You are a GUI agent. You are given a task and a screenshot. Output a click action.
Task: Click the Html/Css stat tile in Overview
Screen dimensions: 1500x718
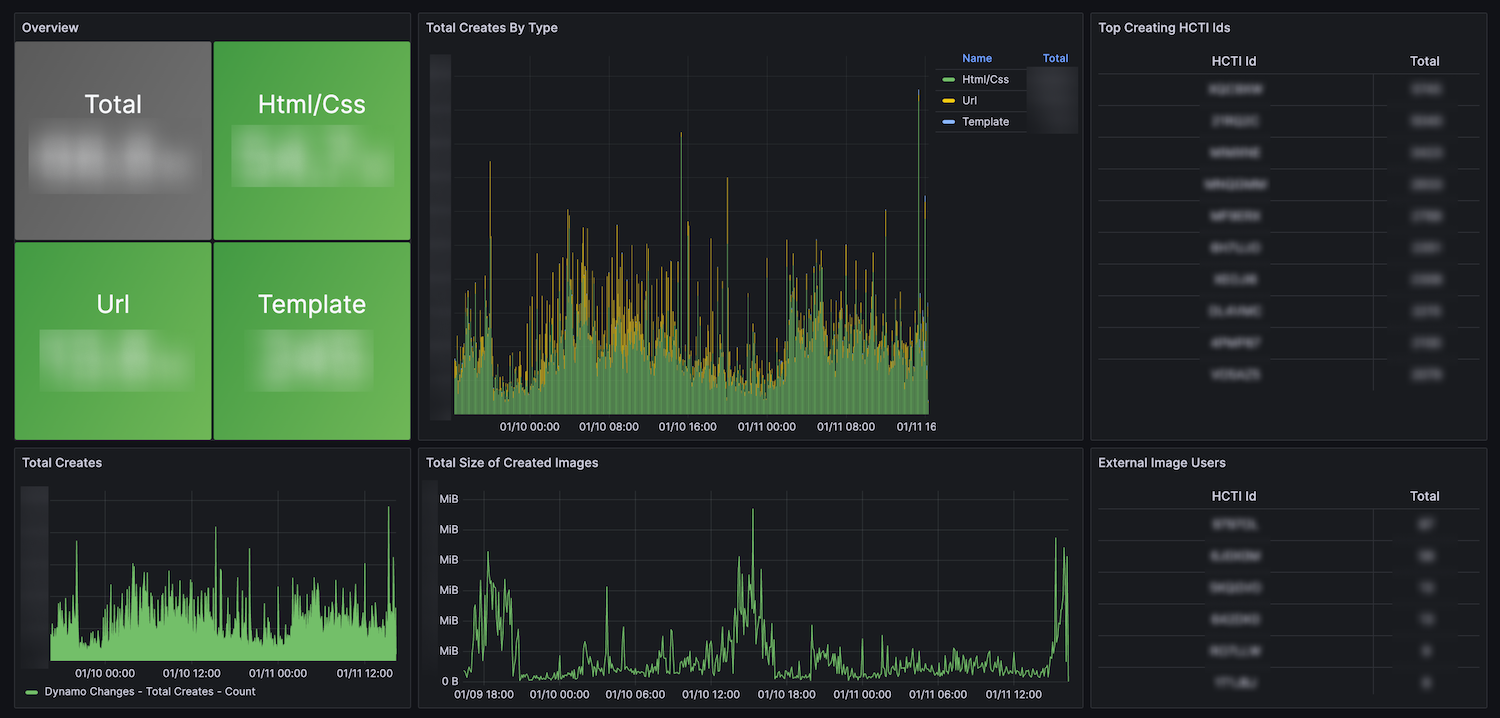[312, 141]
